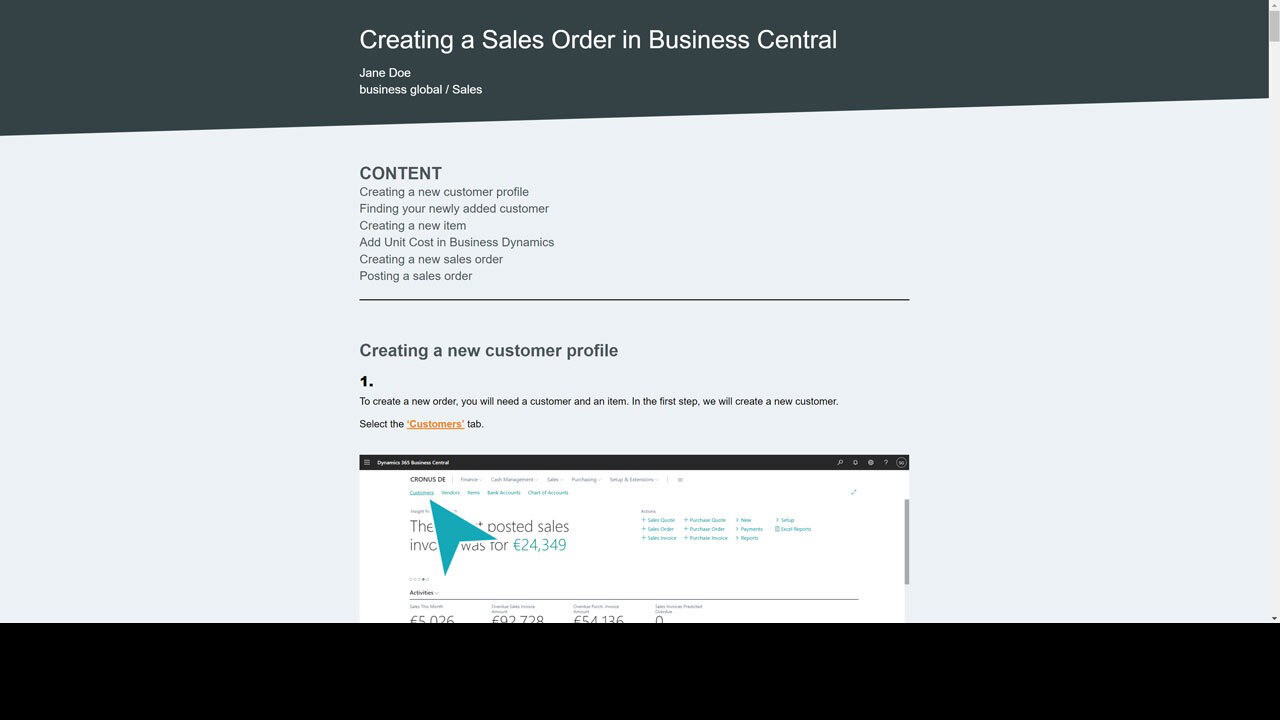Click the expand page arrows icon

click(853, 492)
